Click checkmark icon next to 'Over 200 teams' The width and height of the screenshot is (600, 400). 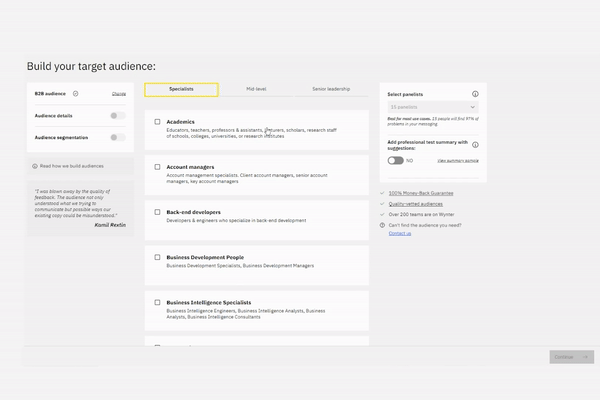382,215
